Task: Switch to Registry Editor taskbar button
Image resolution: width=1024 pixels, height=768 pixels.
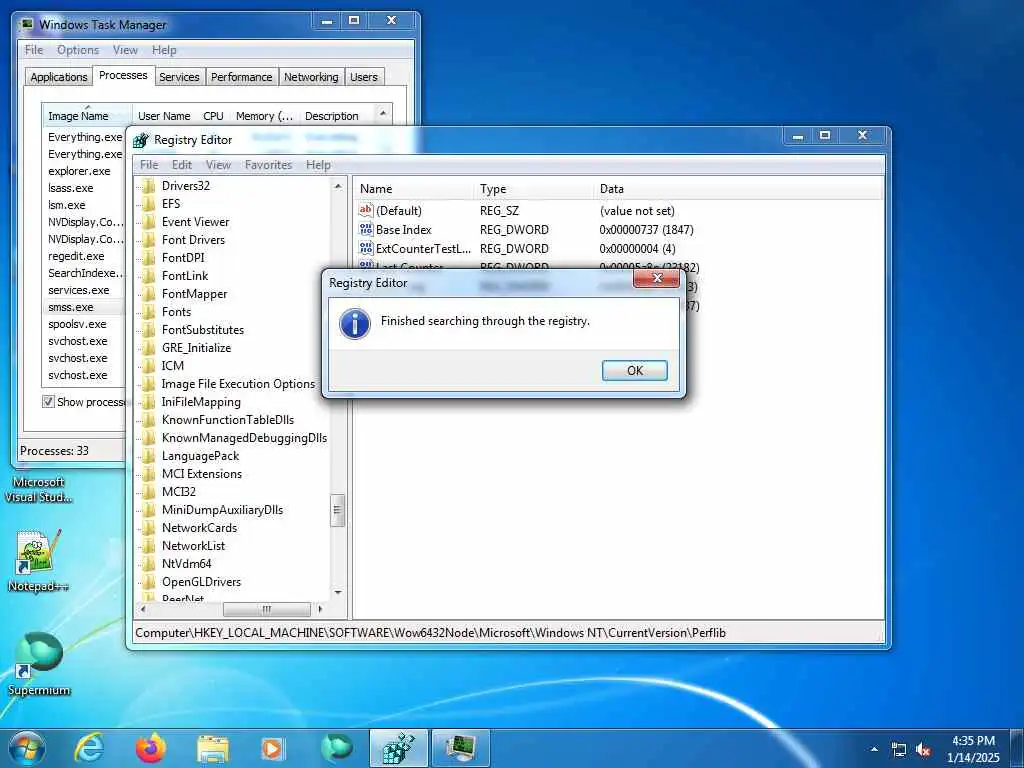Action: click(398, 748)
